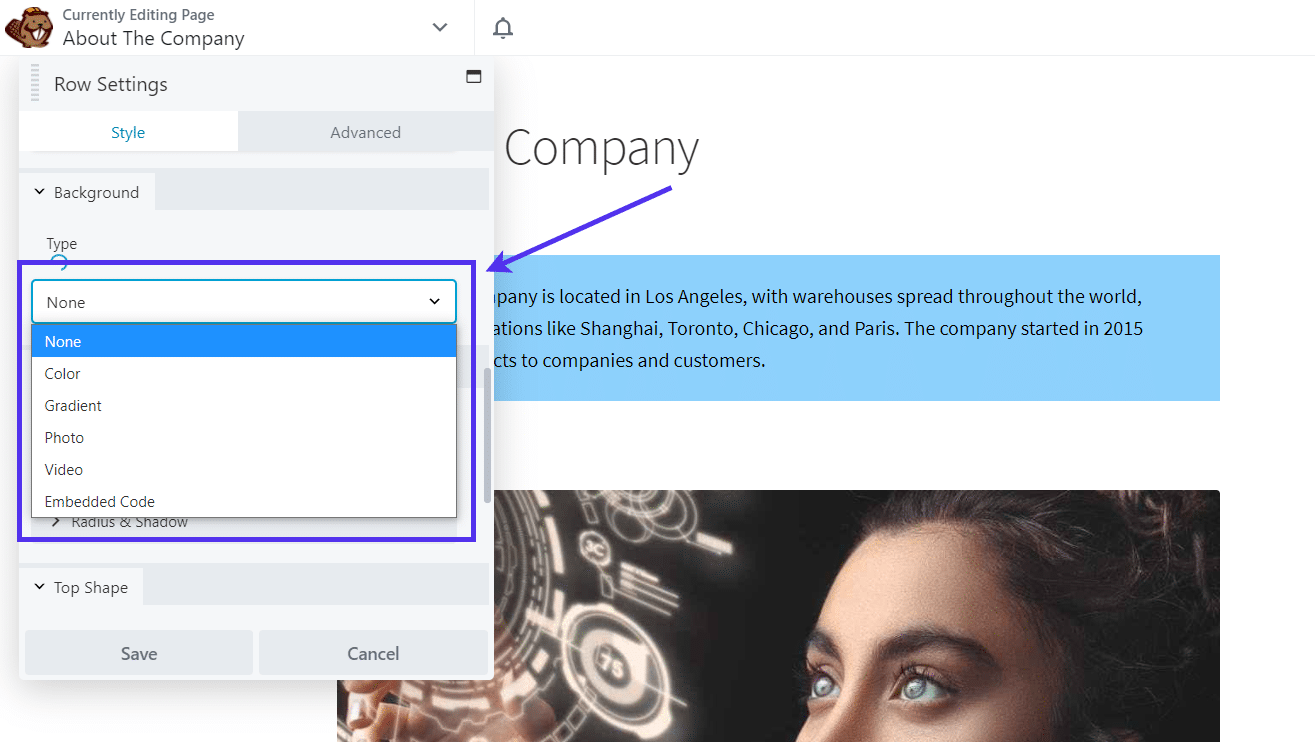Viewport: 1315px width, 742px height.
Task: Collapse the Background section
Action: [96, 191]
